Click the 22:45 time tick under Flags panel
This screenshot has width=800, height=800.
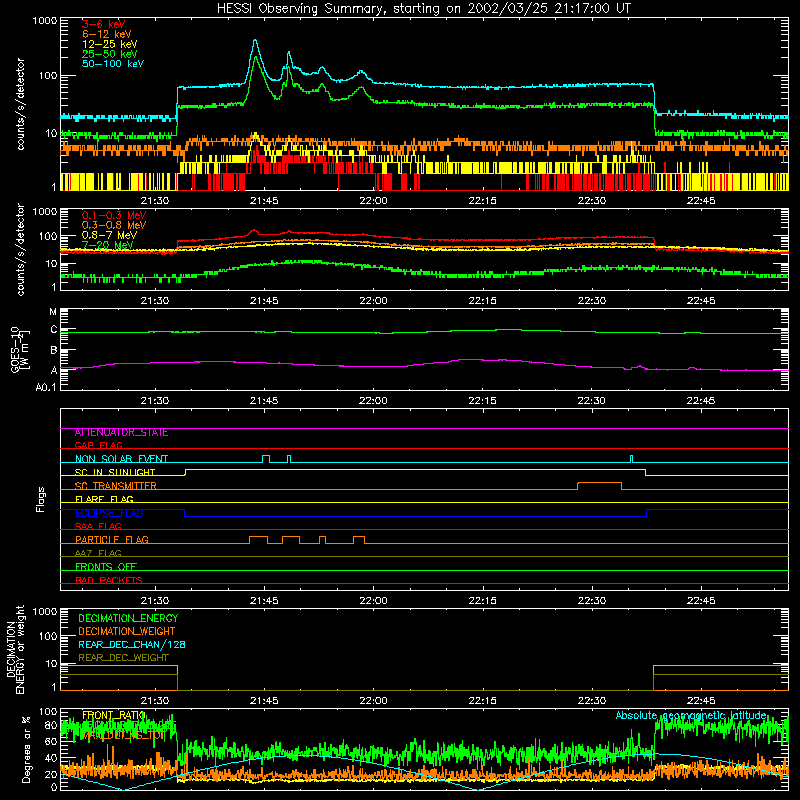pyautogui.click(x=701, y=601)
